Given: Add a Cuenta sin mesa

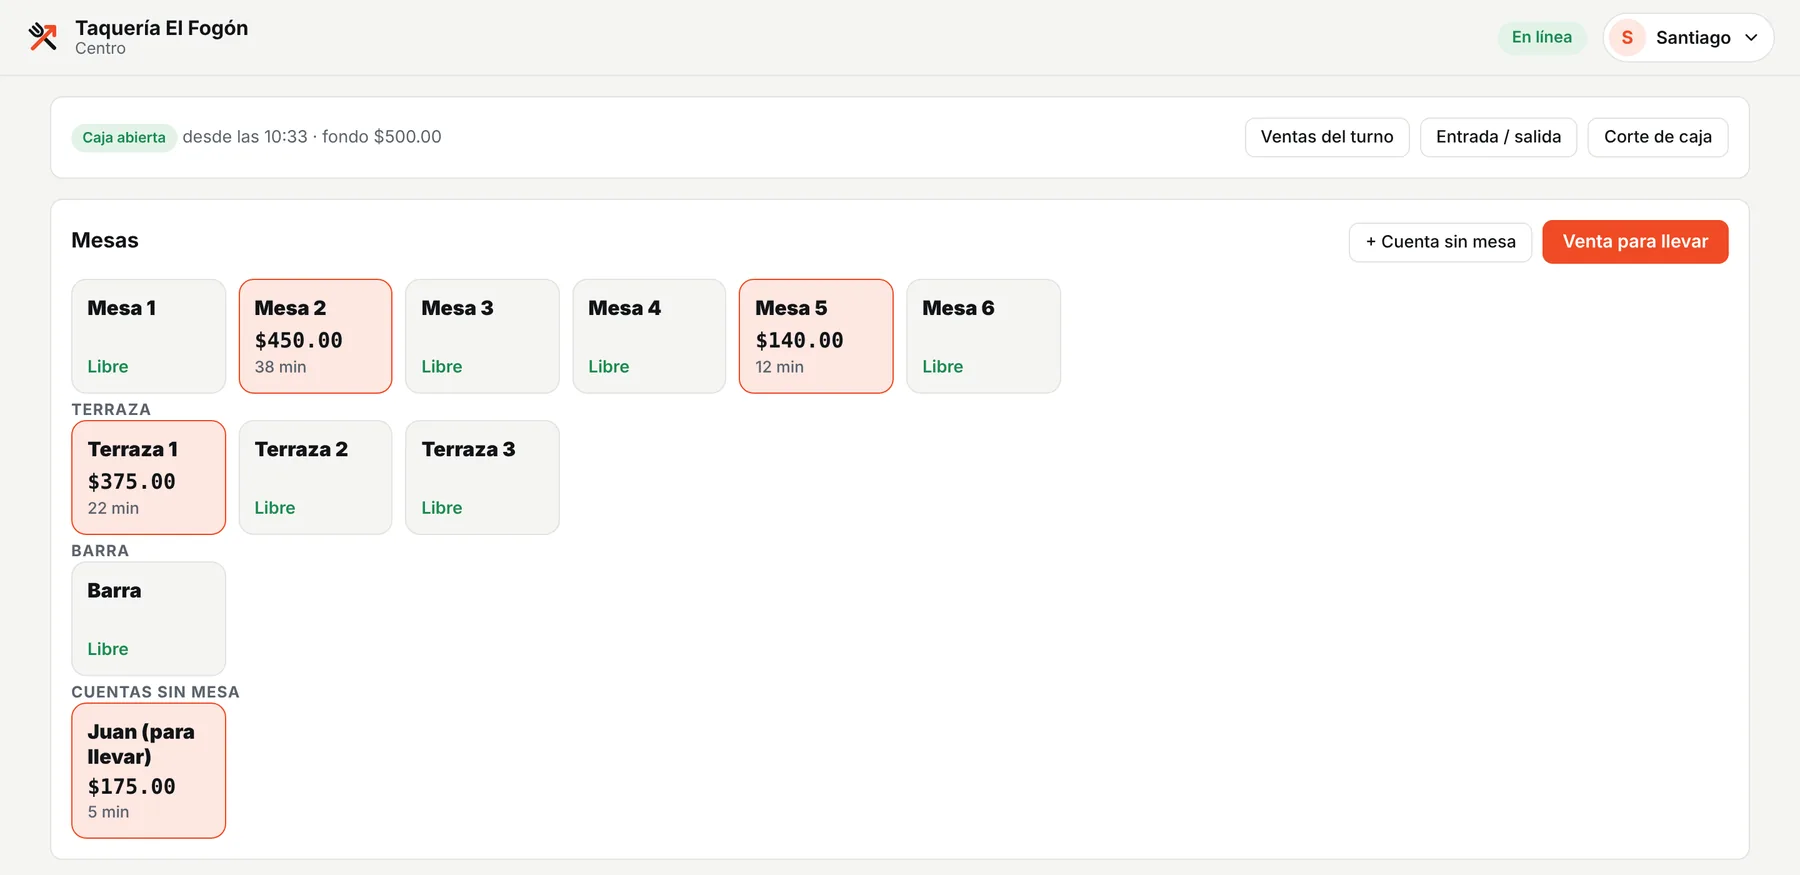Looking at the screenshot, I should 1440,242.
